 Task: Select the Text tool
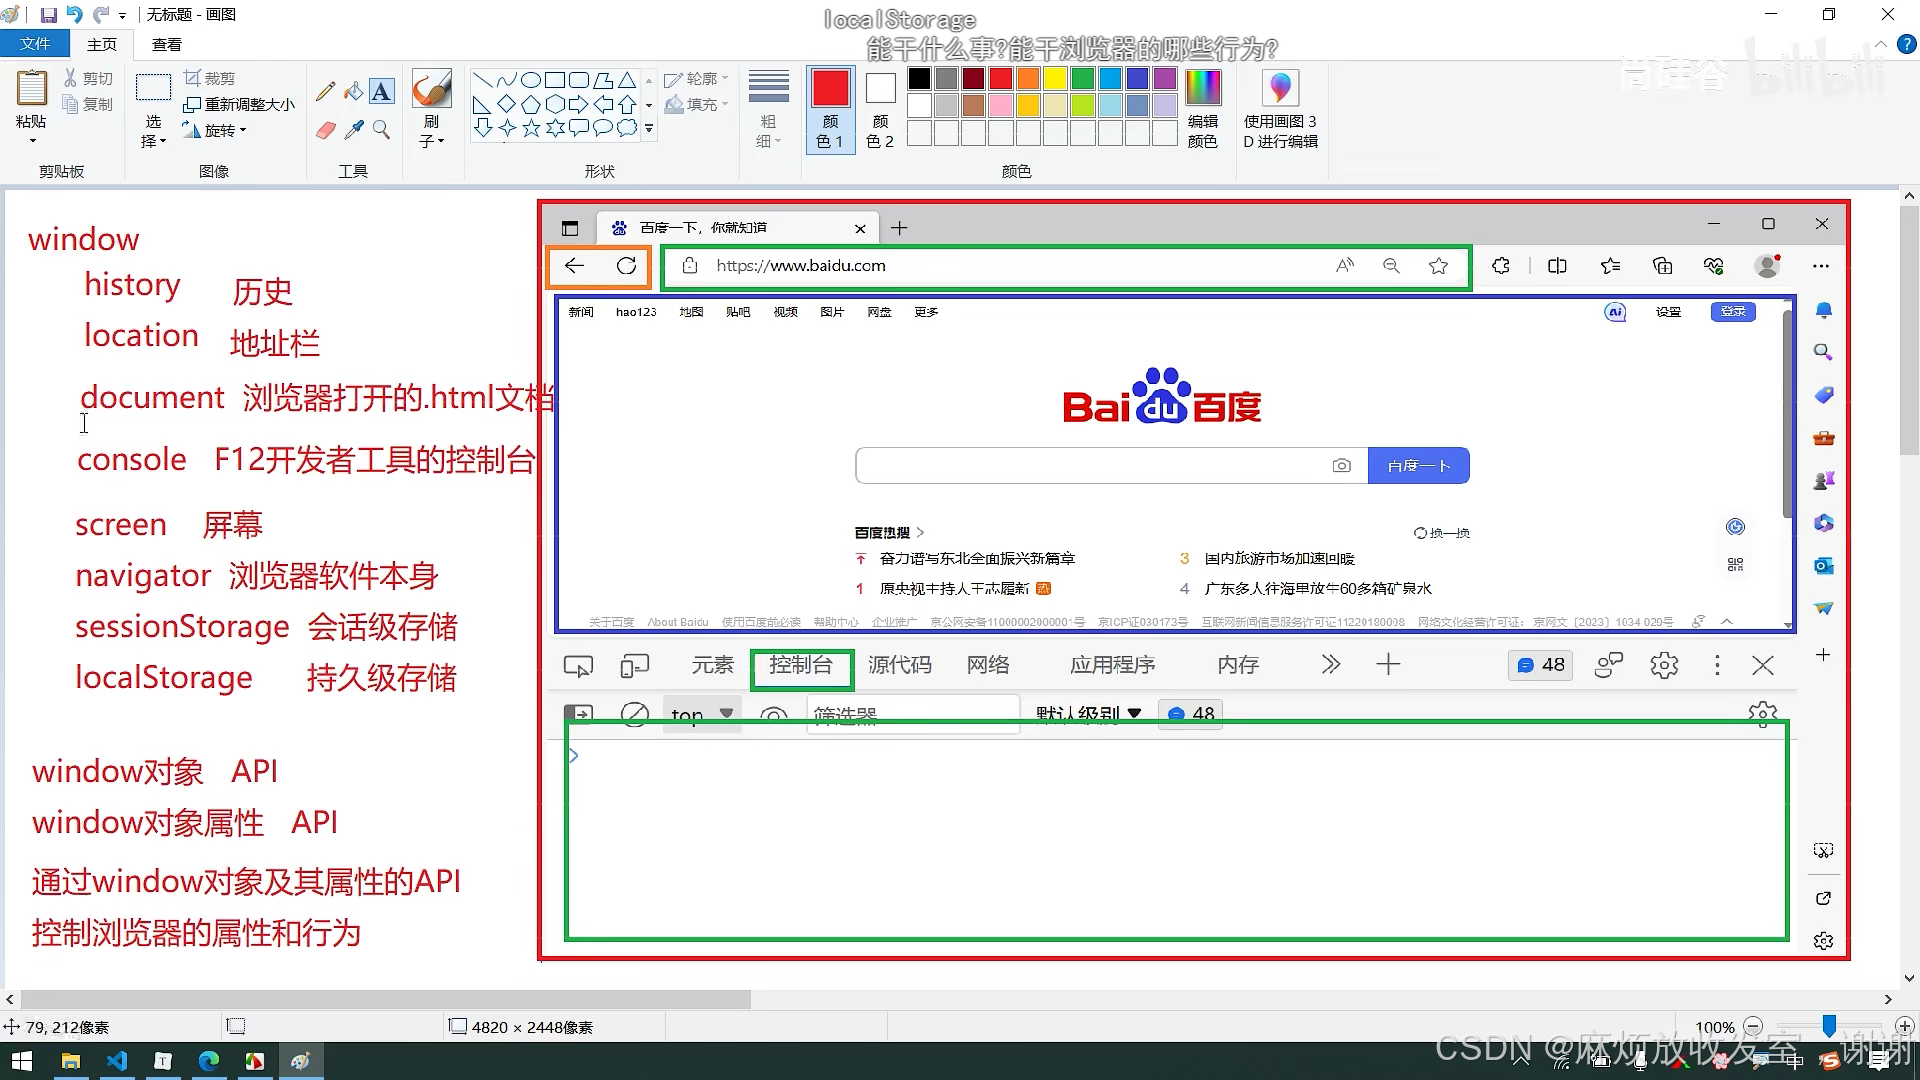click(x=381, y=92)
